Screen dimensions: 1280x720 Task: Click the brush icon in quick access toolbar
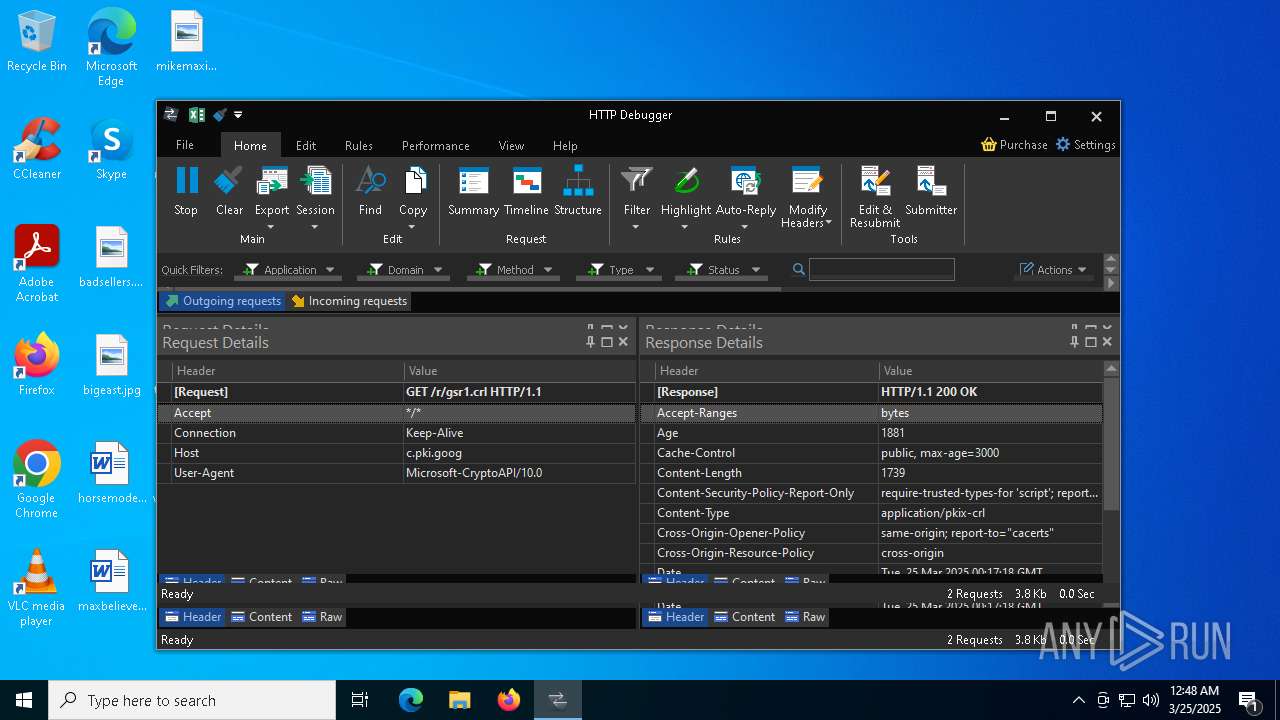[x=219, y=115]
